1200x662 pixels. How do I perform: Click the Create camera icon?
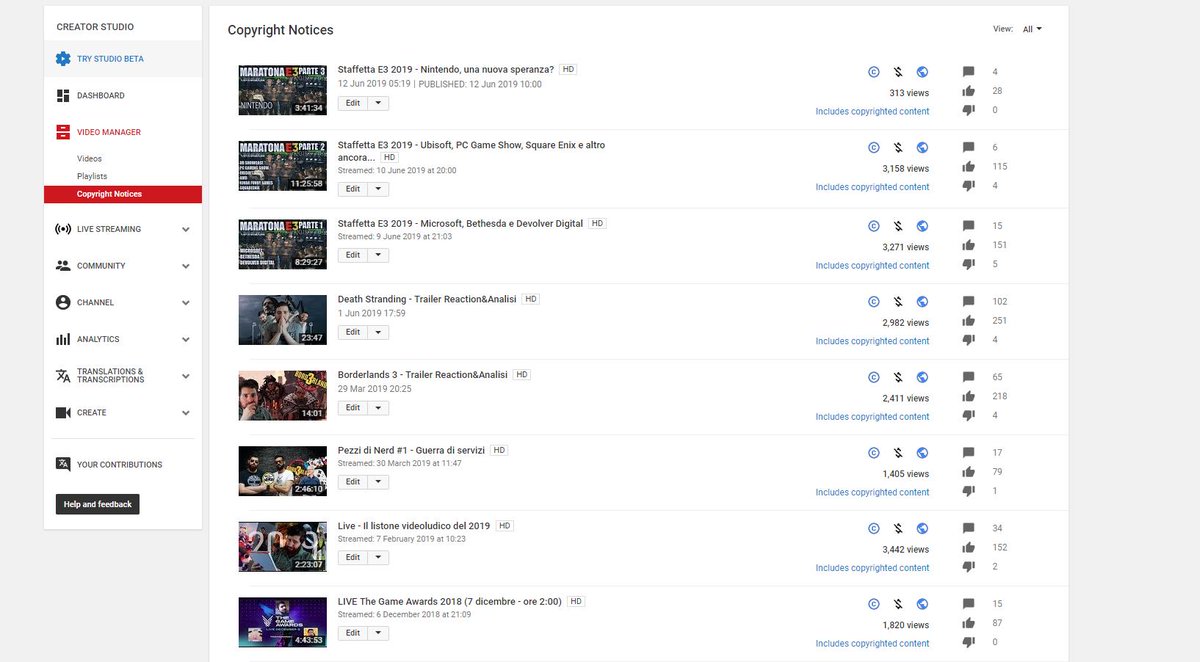coord(63,412)
